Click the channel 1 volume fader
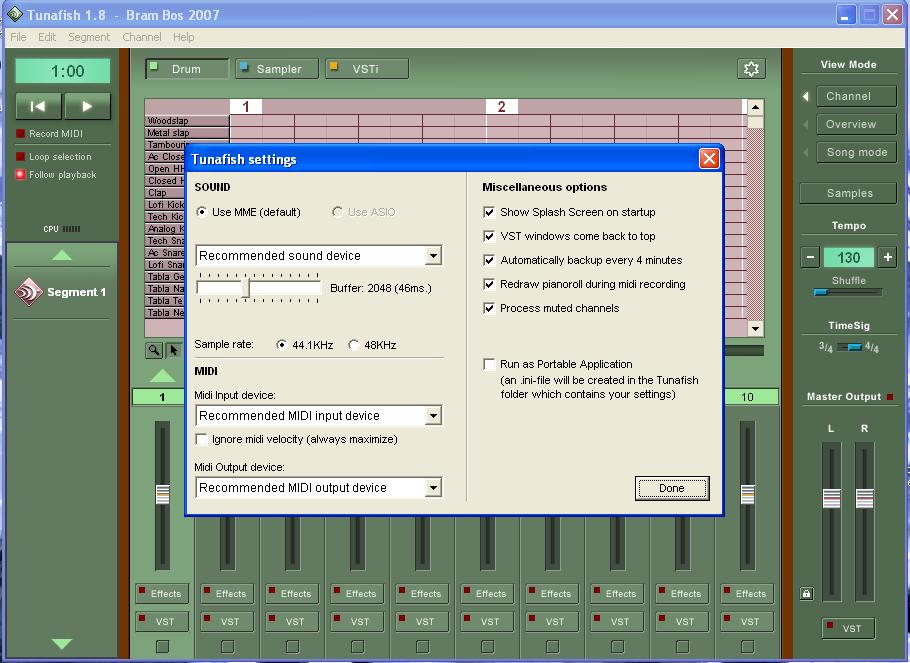910x663 pixels. pyautogui.click(x=162, y=495)
